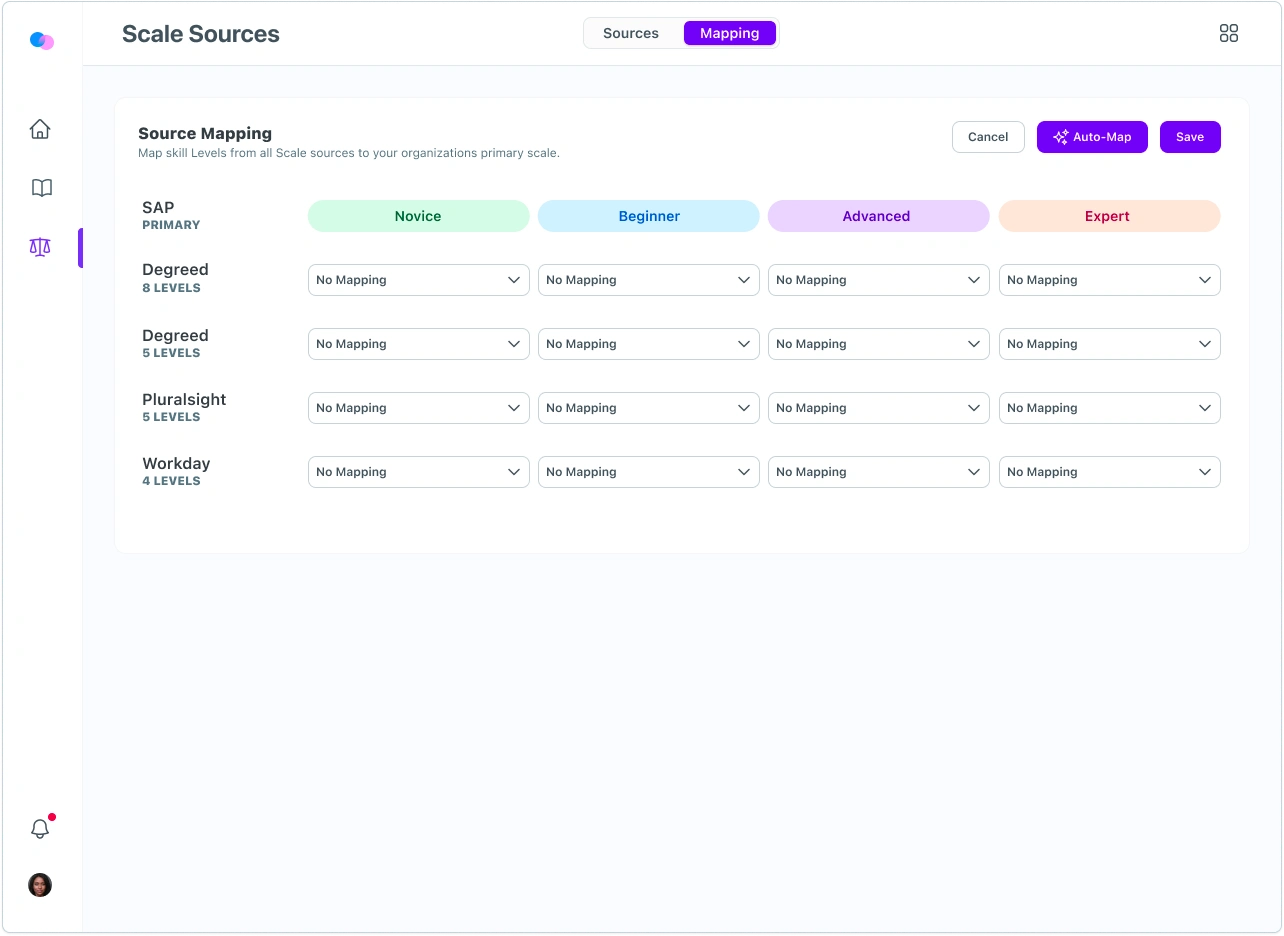Expand Workday Expert mapping dropdown
This screenshot has width=1284, height=936.
click(x=1109, y=472)
